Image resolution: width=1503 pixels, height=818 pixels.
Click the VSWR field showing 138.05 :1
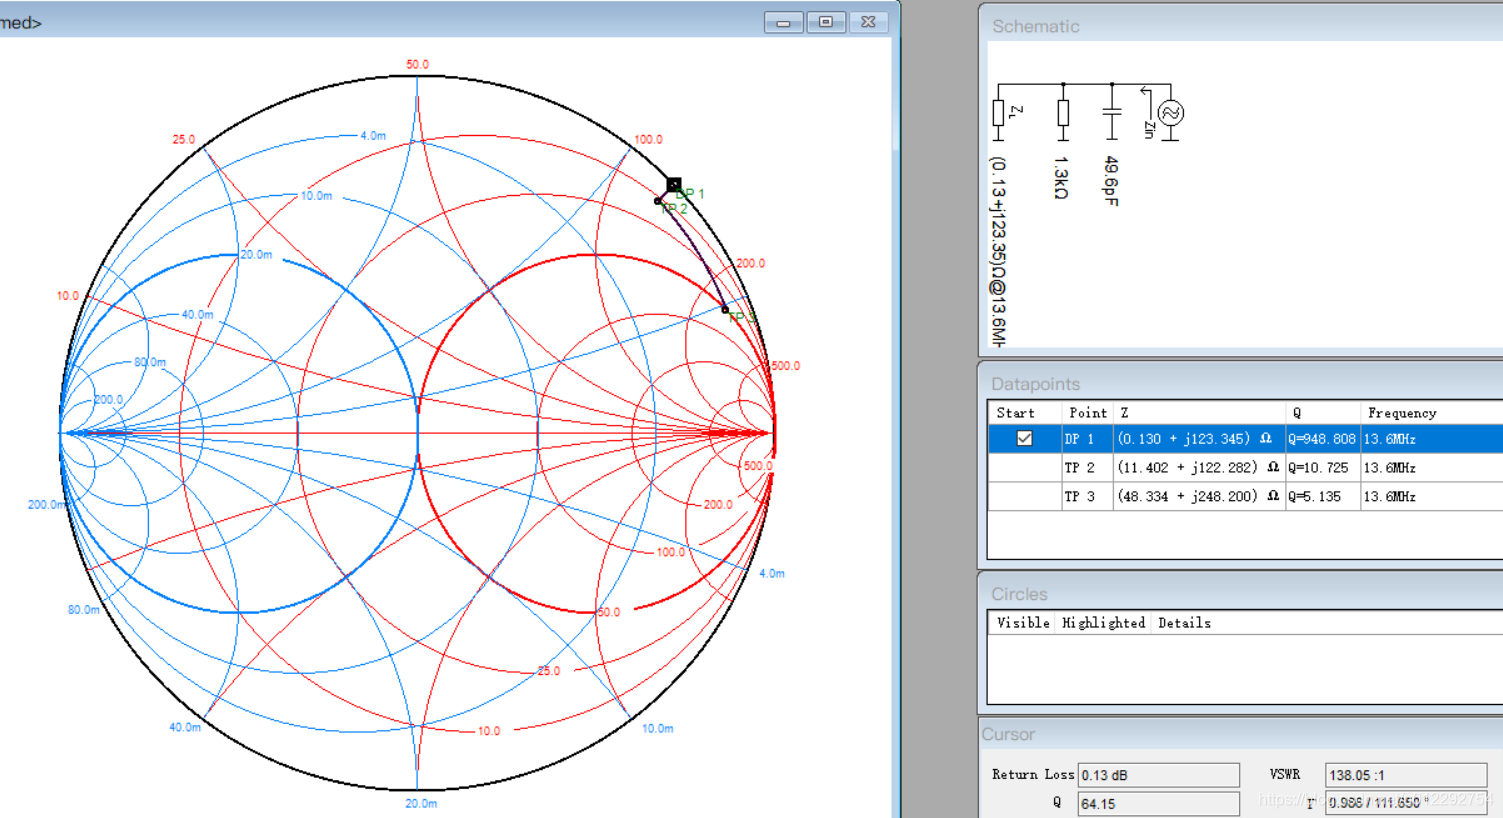[x=1405, y=775]
